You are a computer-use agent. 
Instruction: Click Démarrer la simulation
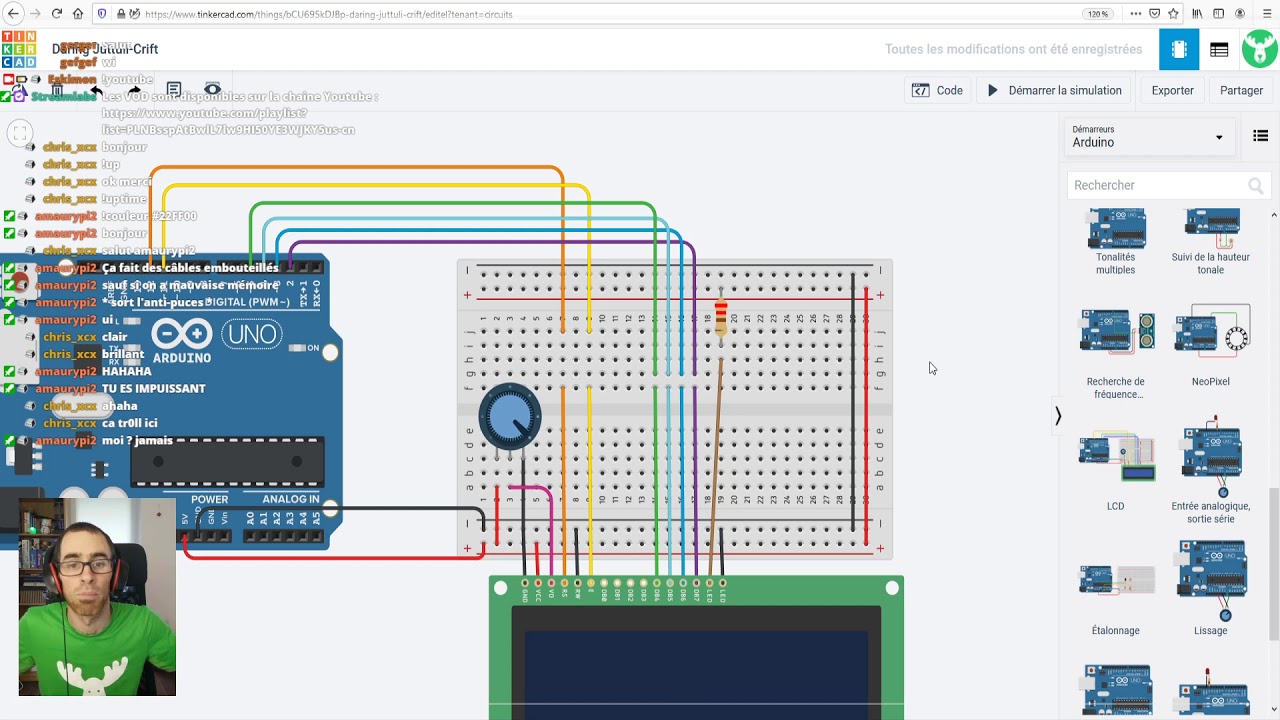tap(1054, 90)
